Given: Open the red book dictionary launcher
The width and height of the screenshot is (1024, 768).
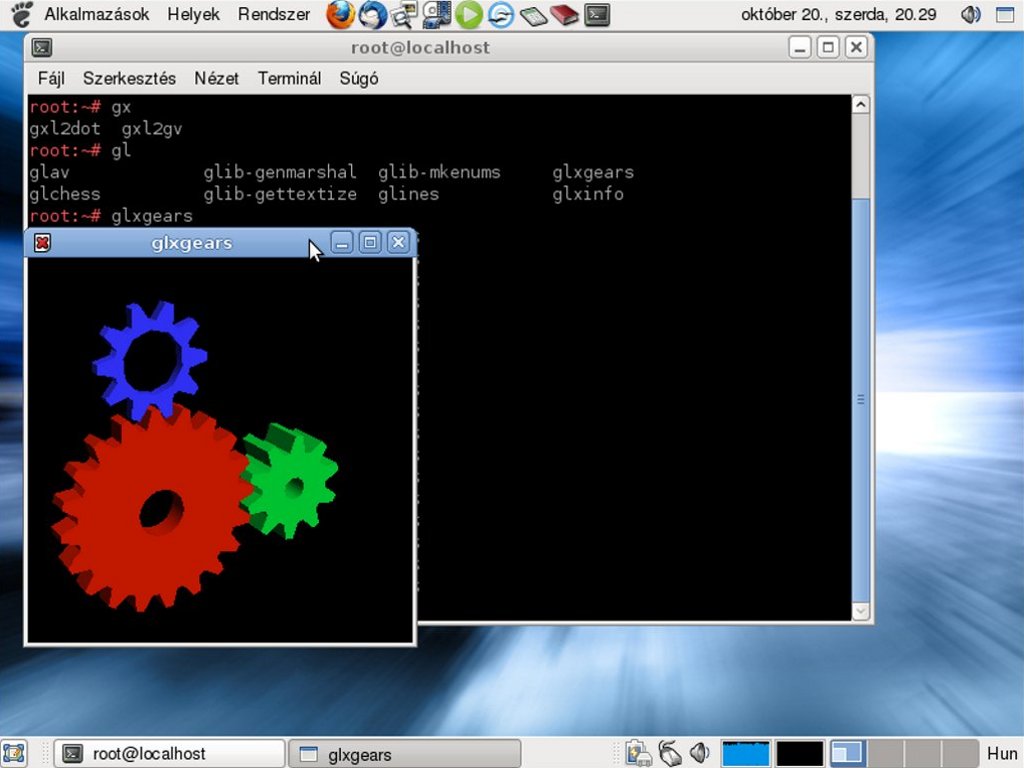Looking at the screenshot, I should coord(564,14).
